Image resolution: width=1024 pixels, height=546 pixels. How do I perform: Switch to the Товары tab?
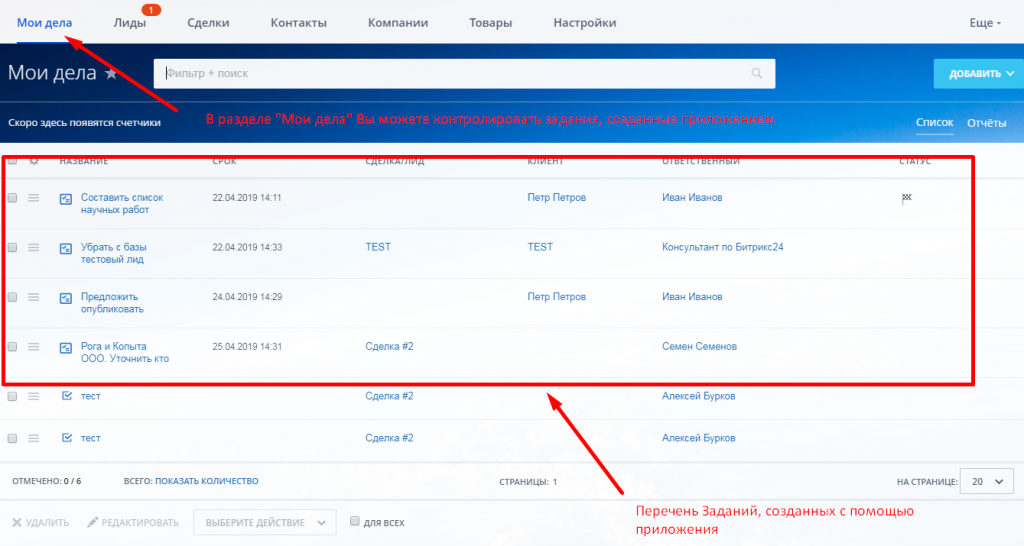(490, 22)
